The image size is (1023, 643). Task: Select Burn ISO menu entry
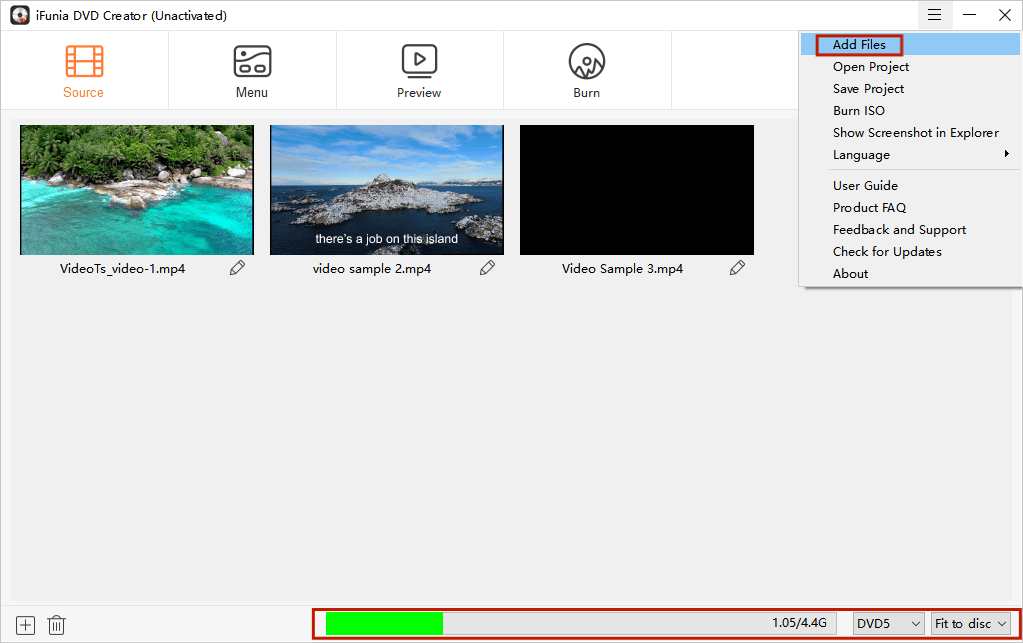[858, 111]
